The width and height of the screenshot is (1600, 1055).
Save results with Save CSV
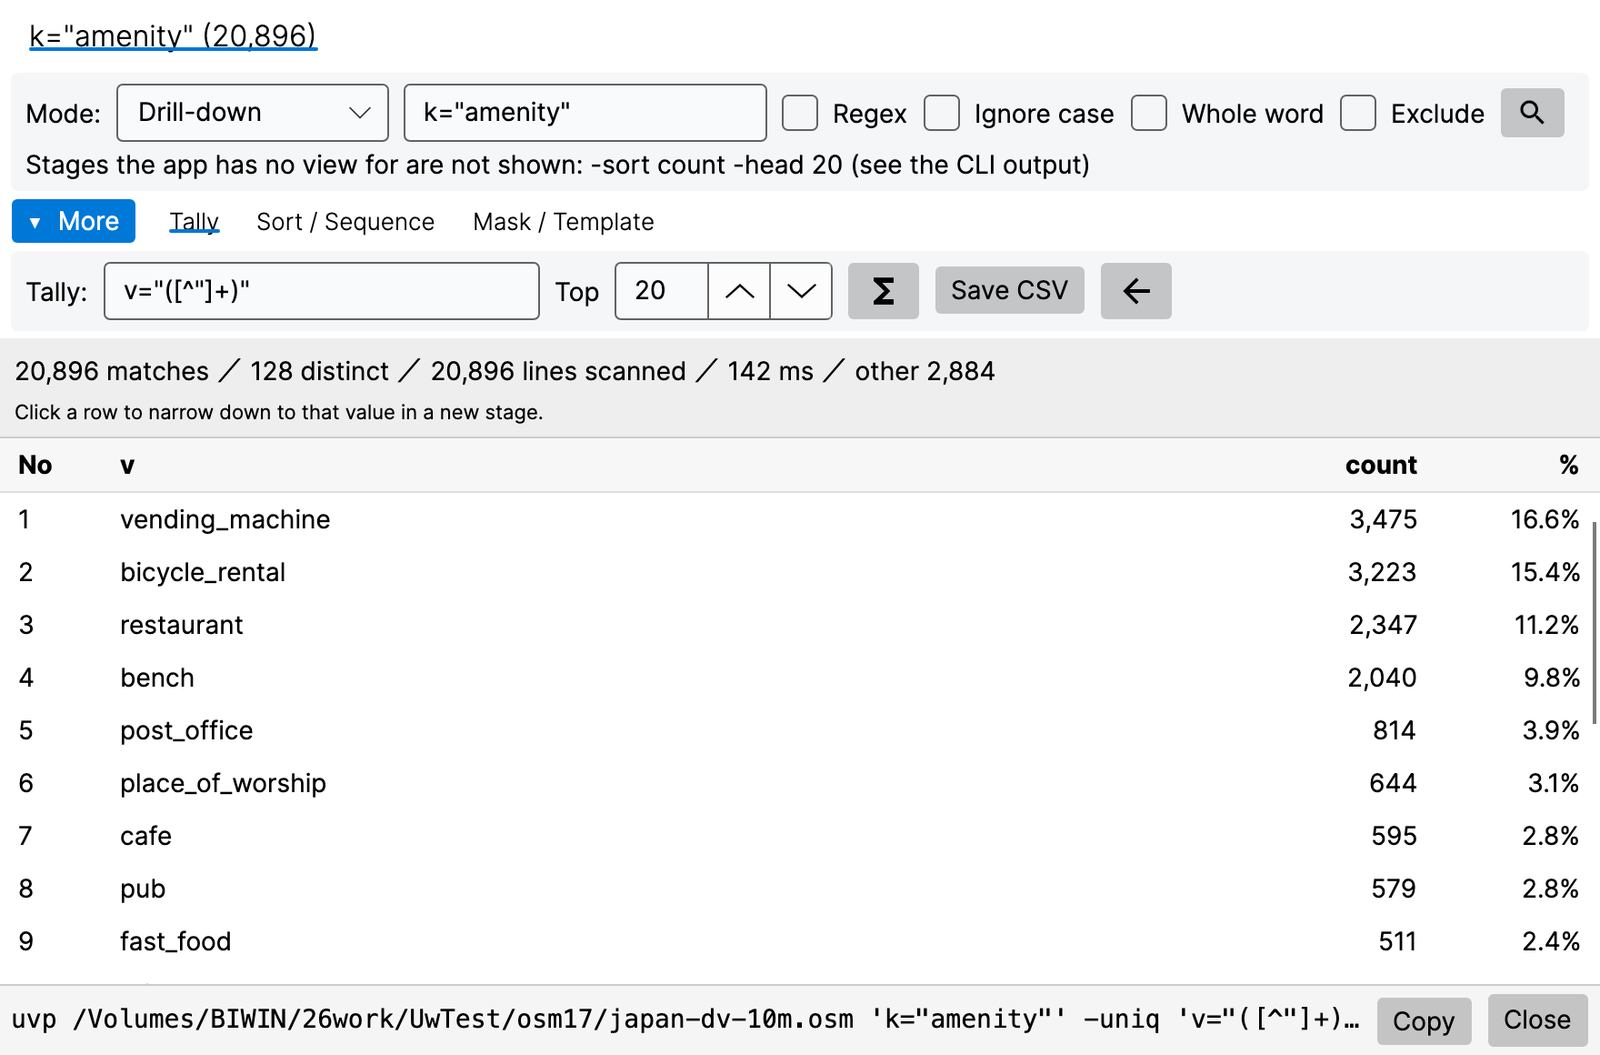pyautogui.click(x=1010, y=290)
